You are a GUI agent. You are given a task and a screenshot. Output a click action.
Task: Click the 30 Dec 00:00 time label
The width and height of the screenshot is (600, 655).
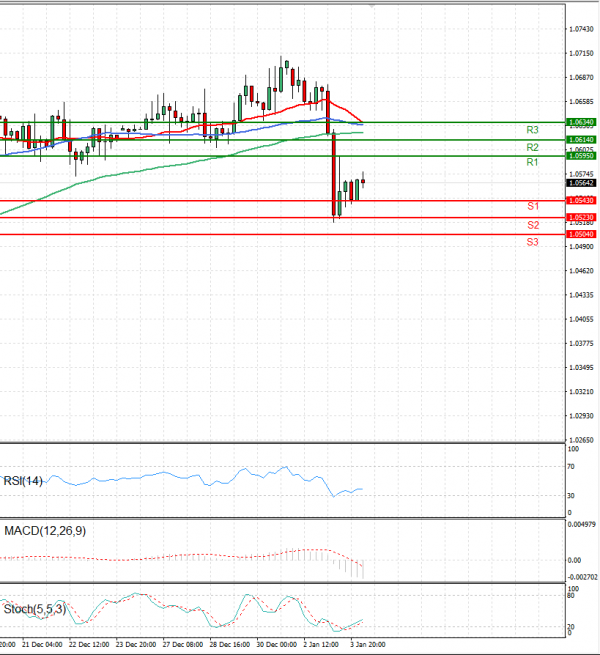(277, 645)
